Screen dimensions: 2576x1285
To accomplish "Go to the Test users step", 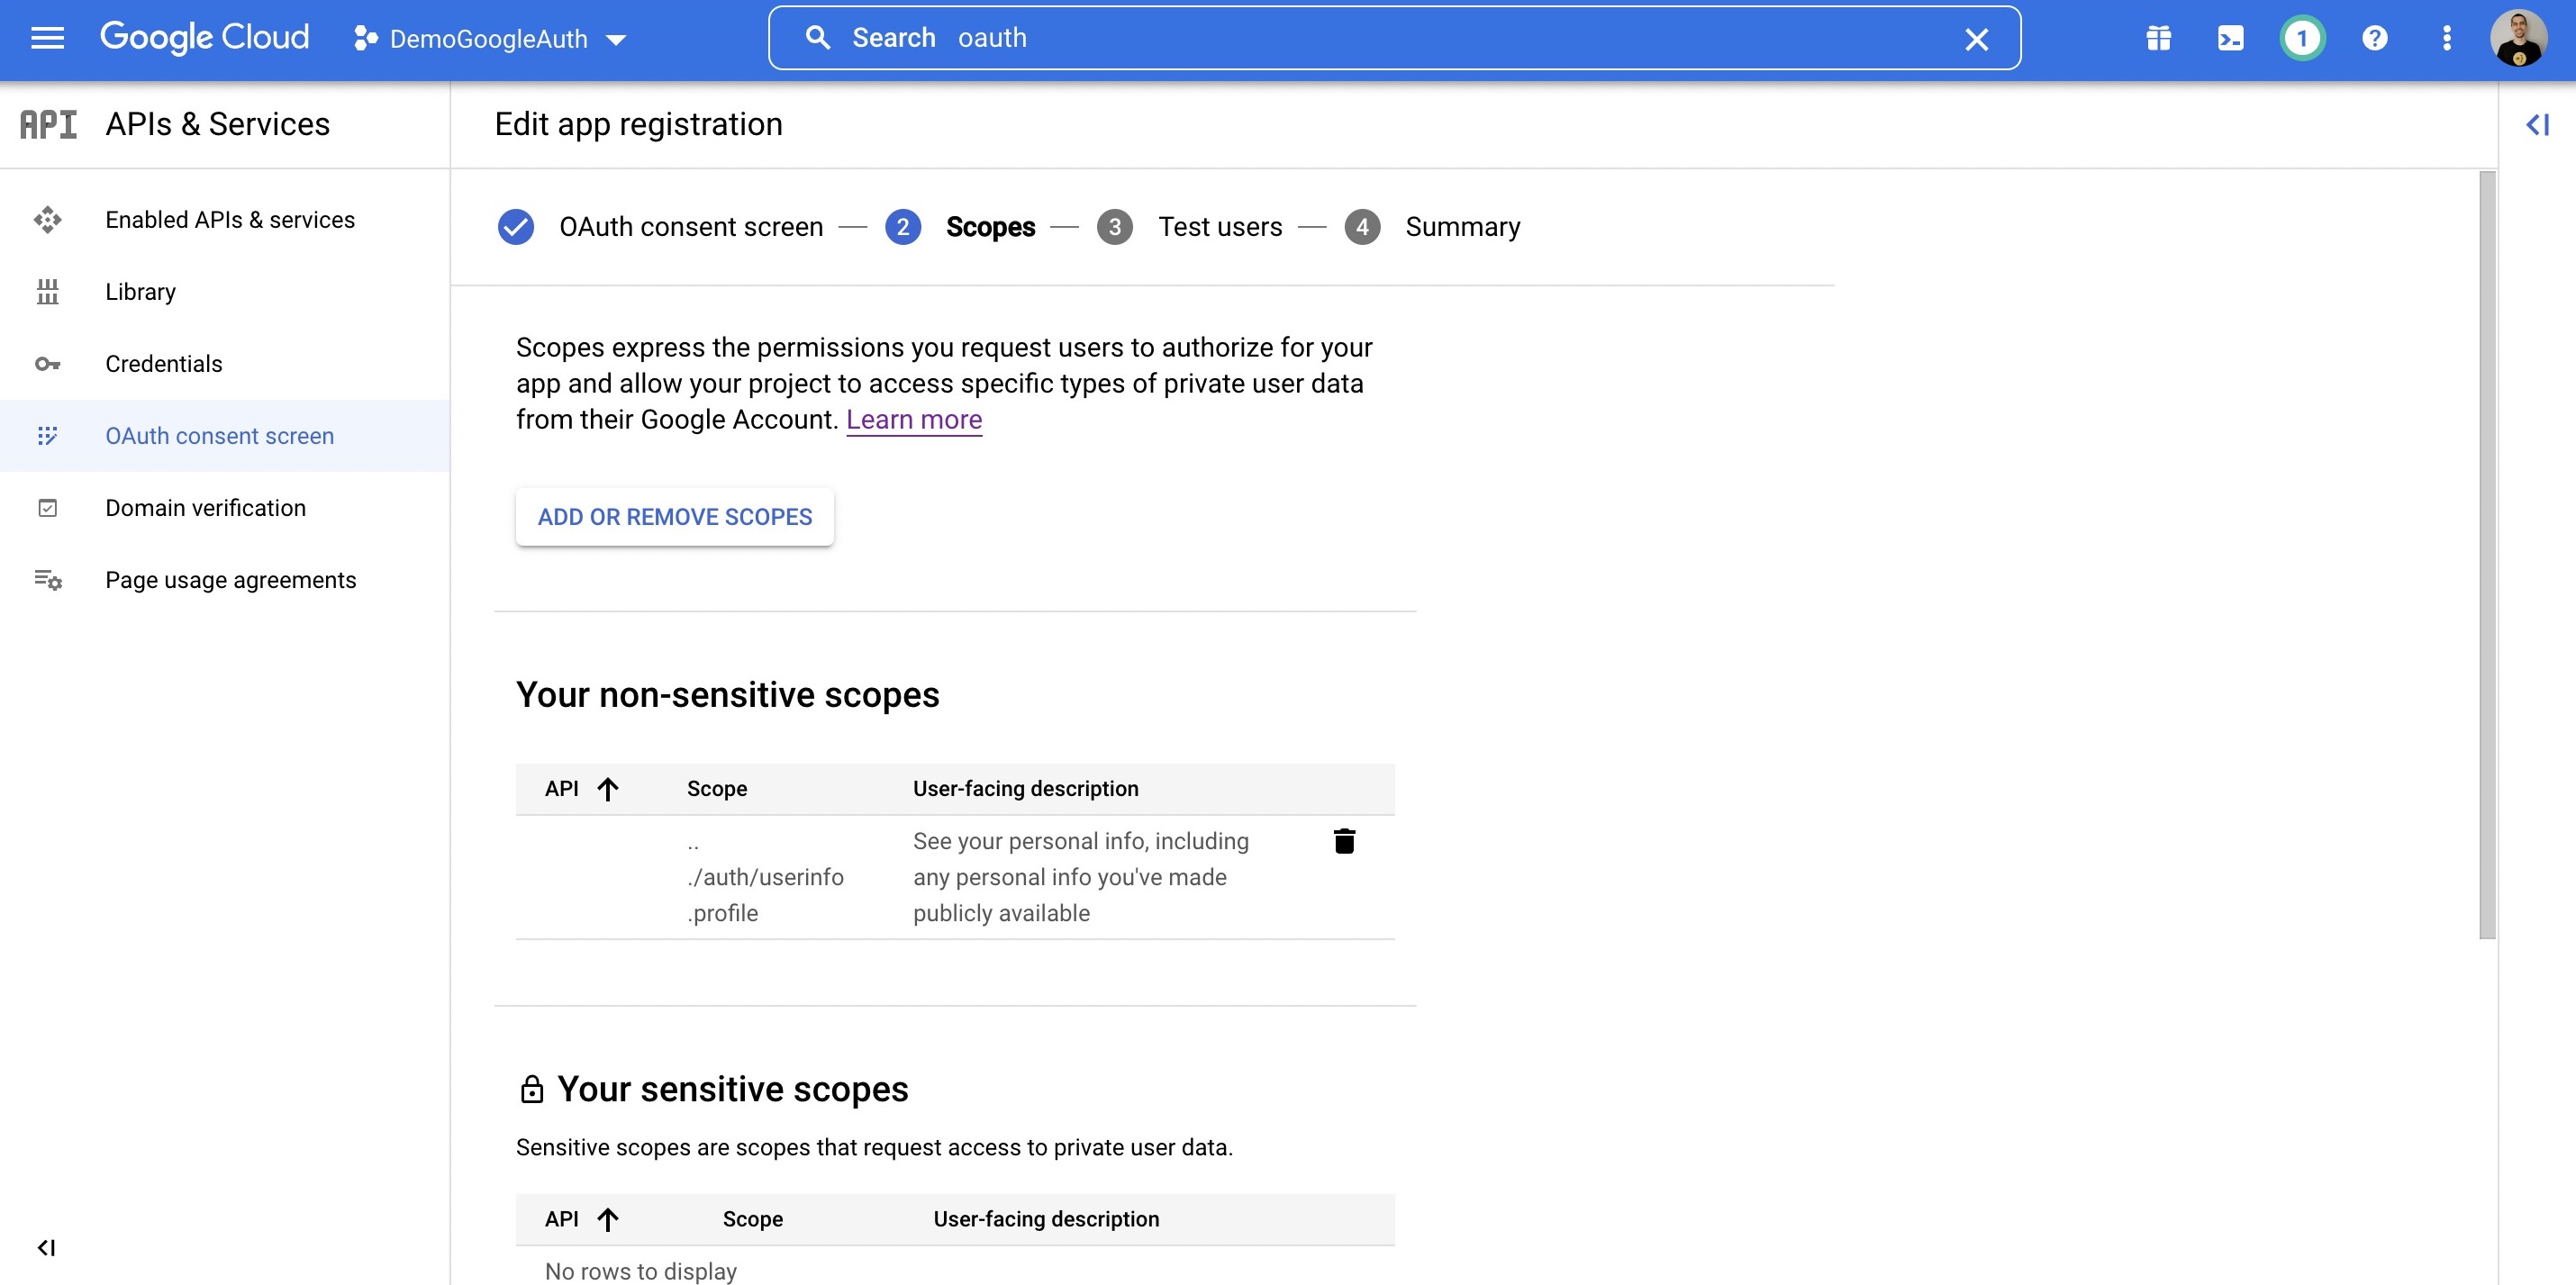I will pyautogui.click(x=1219, y=226).
